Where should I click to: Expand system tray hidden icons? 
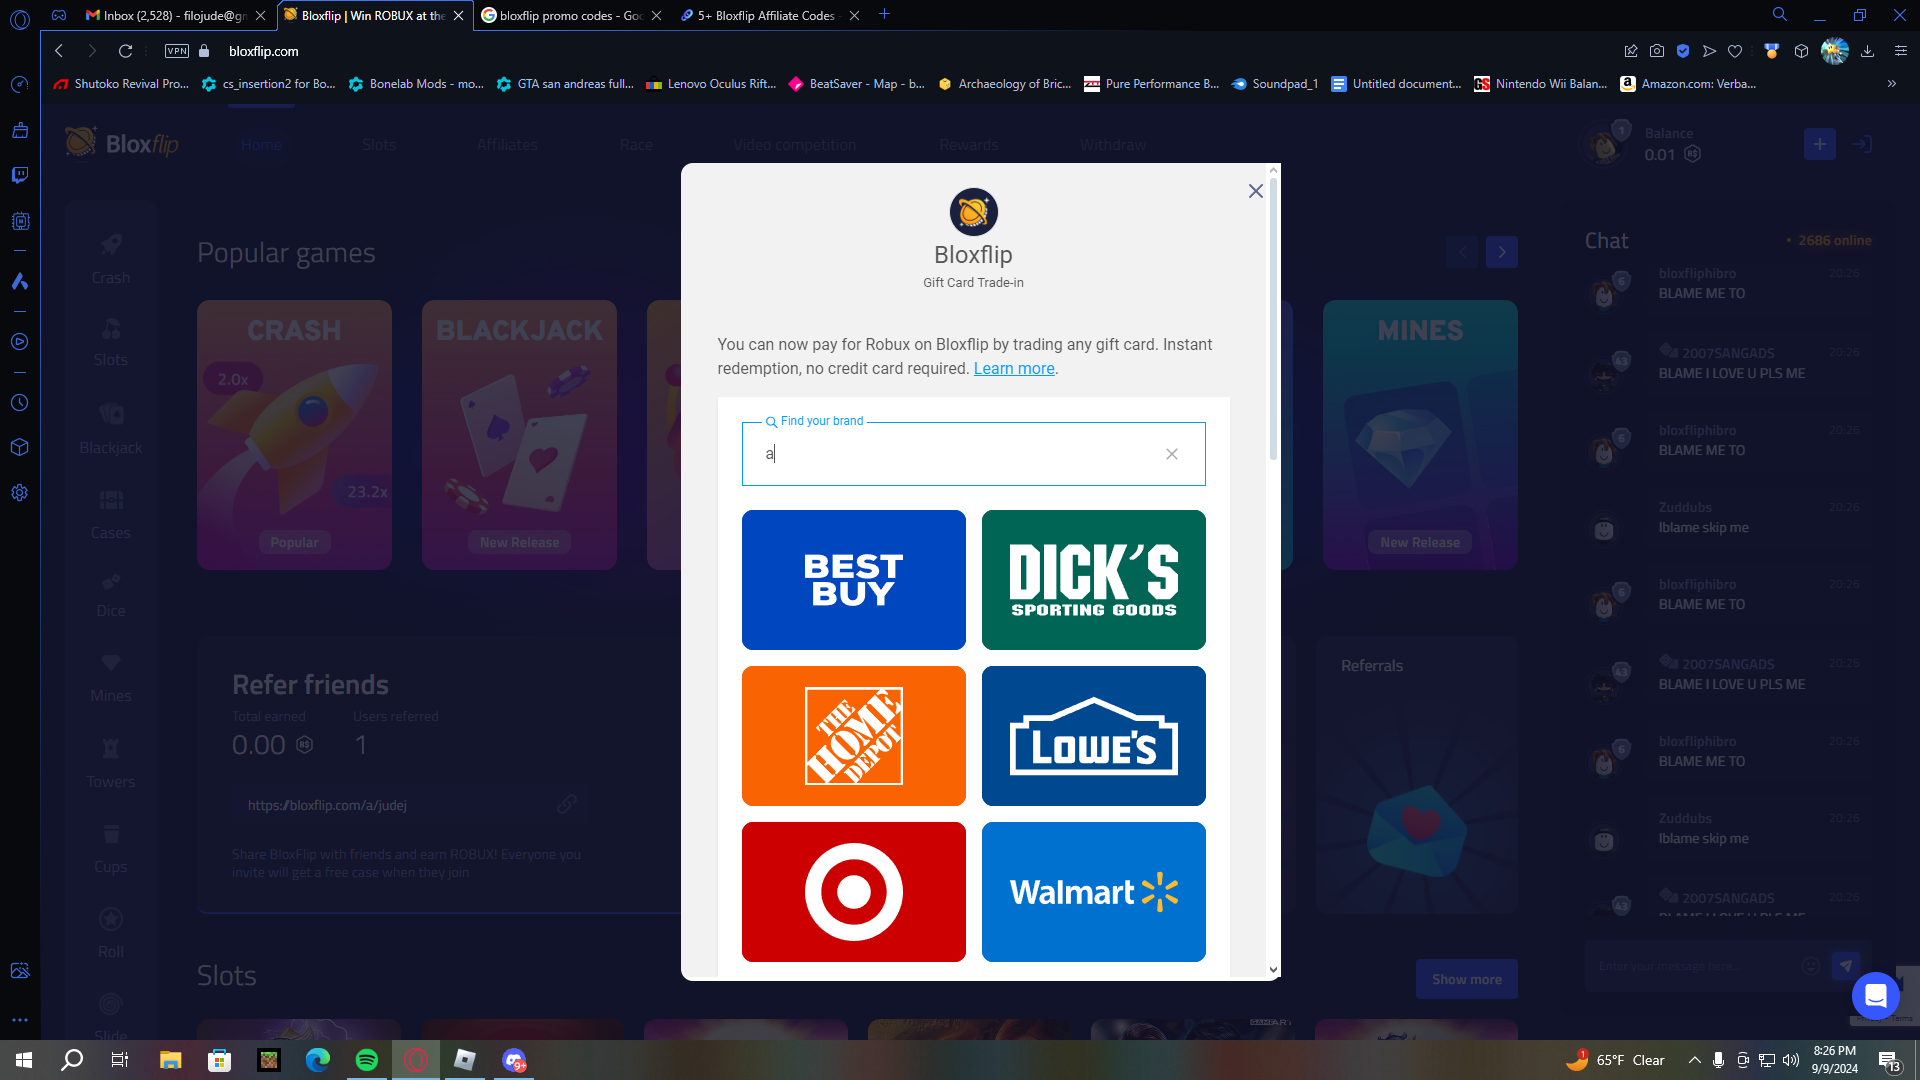coord(1694,1060)
